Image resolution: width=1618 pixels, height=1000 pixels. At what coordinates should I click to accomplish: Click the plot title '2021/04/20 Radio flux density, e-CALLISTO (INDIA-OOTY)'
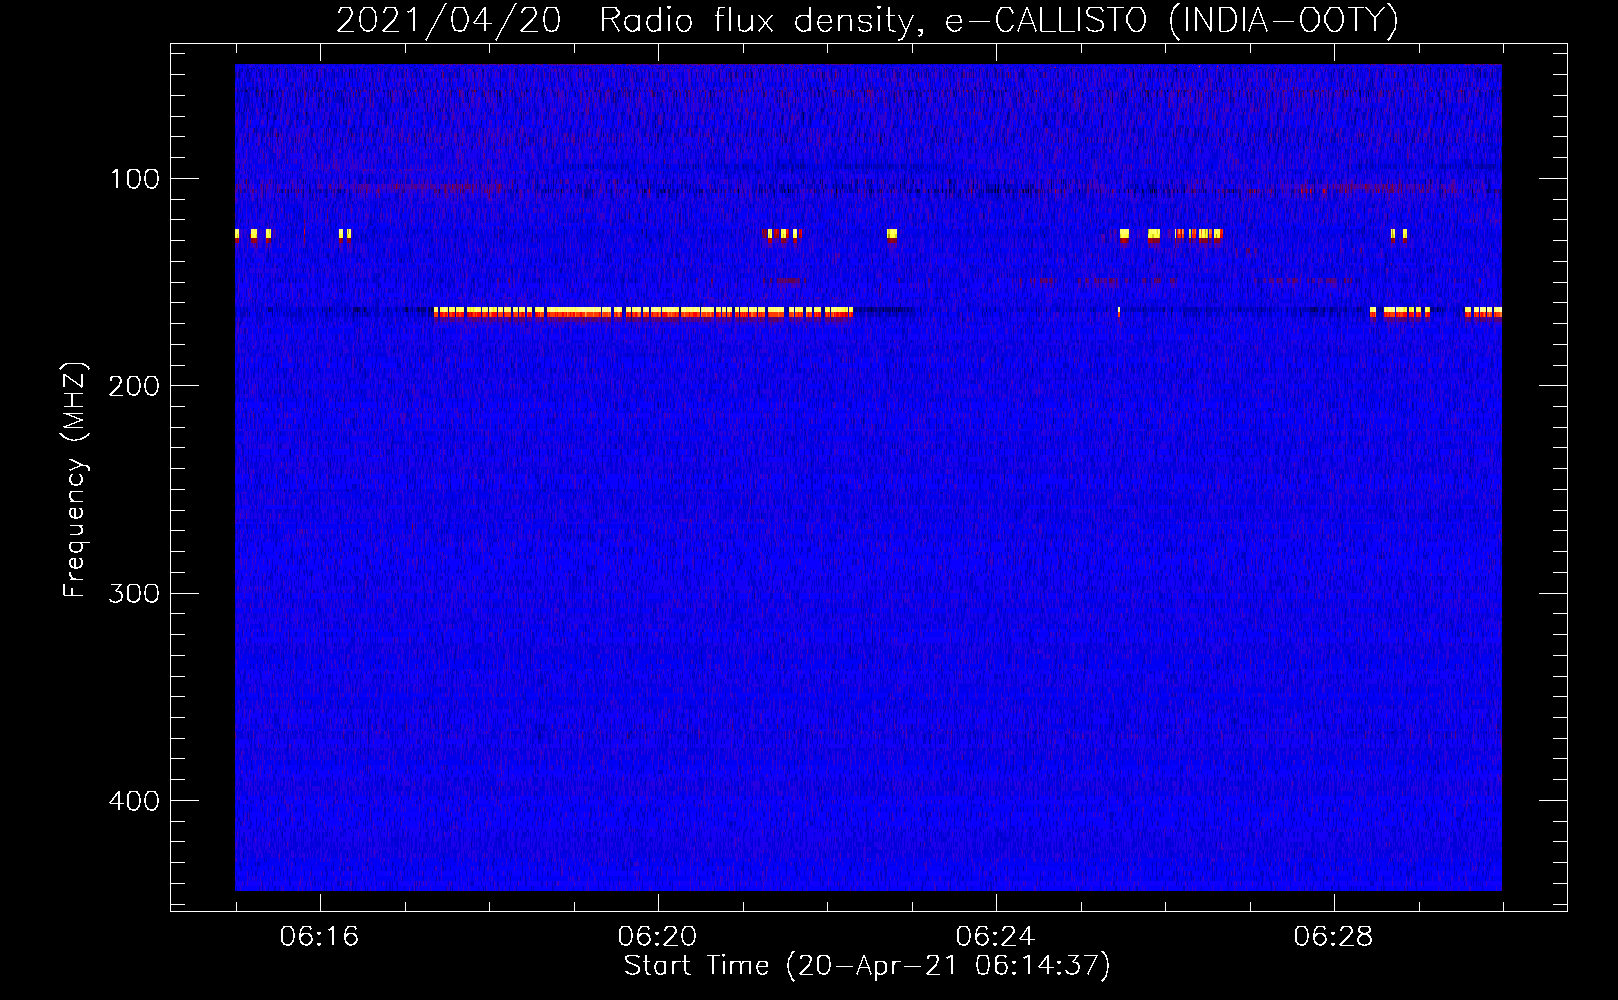click(x=866, y=21)
